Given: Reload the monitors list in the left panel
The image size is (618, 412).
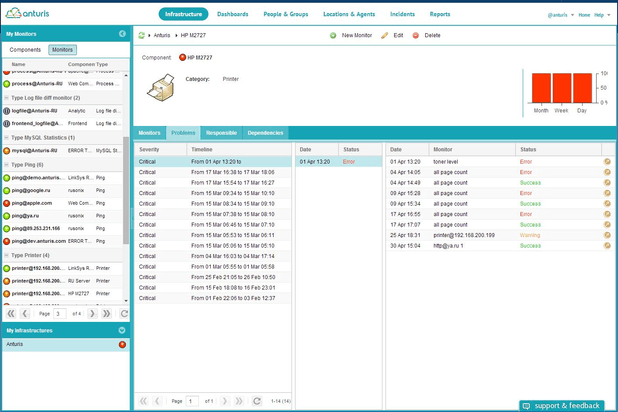Looking at the screenshot, I should click(123, 313).
